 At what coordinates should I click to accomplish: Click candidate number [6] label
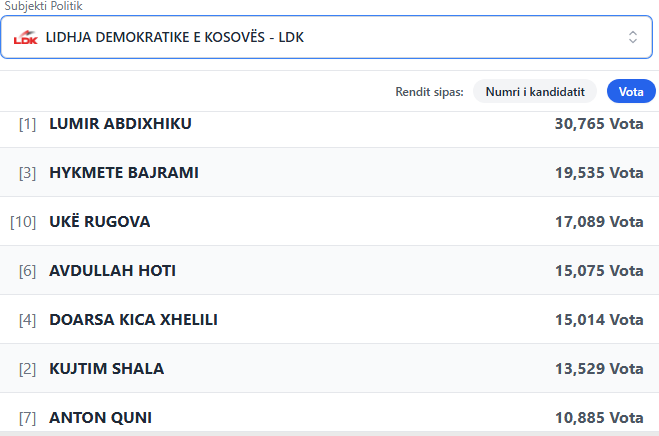pyautogui.click(x=27, y=271)
